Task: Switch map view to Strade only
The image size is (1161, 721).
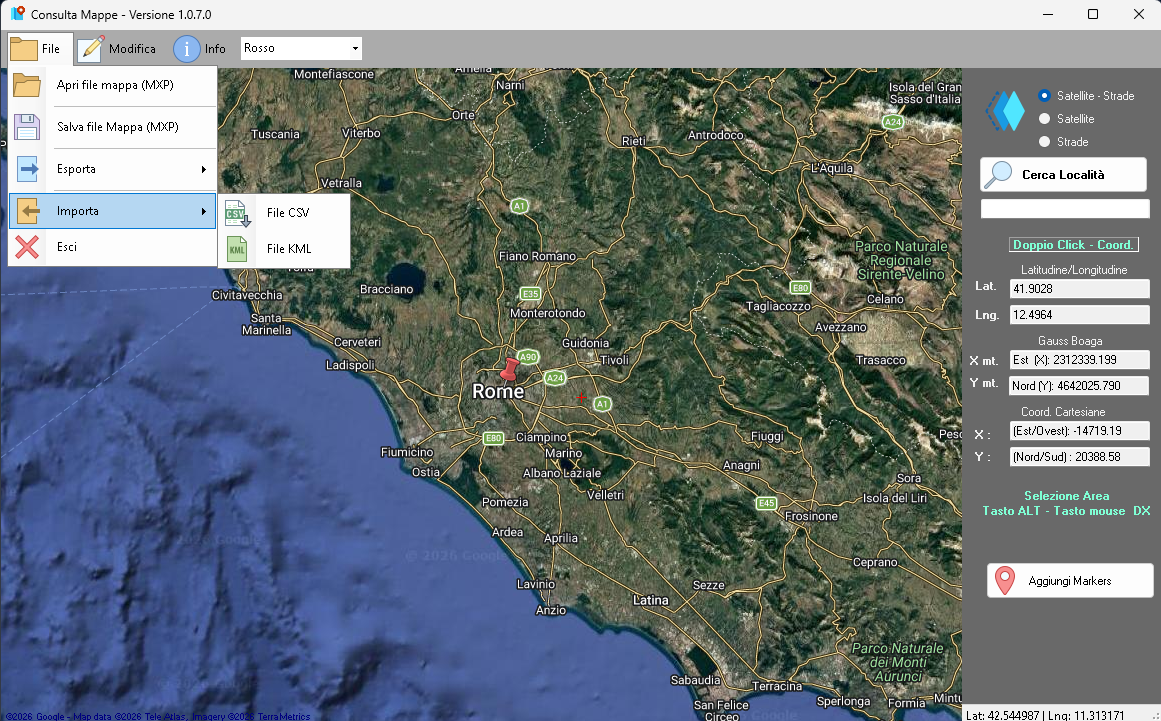Action: (x=1044, y=141)
